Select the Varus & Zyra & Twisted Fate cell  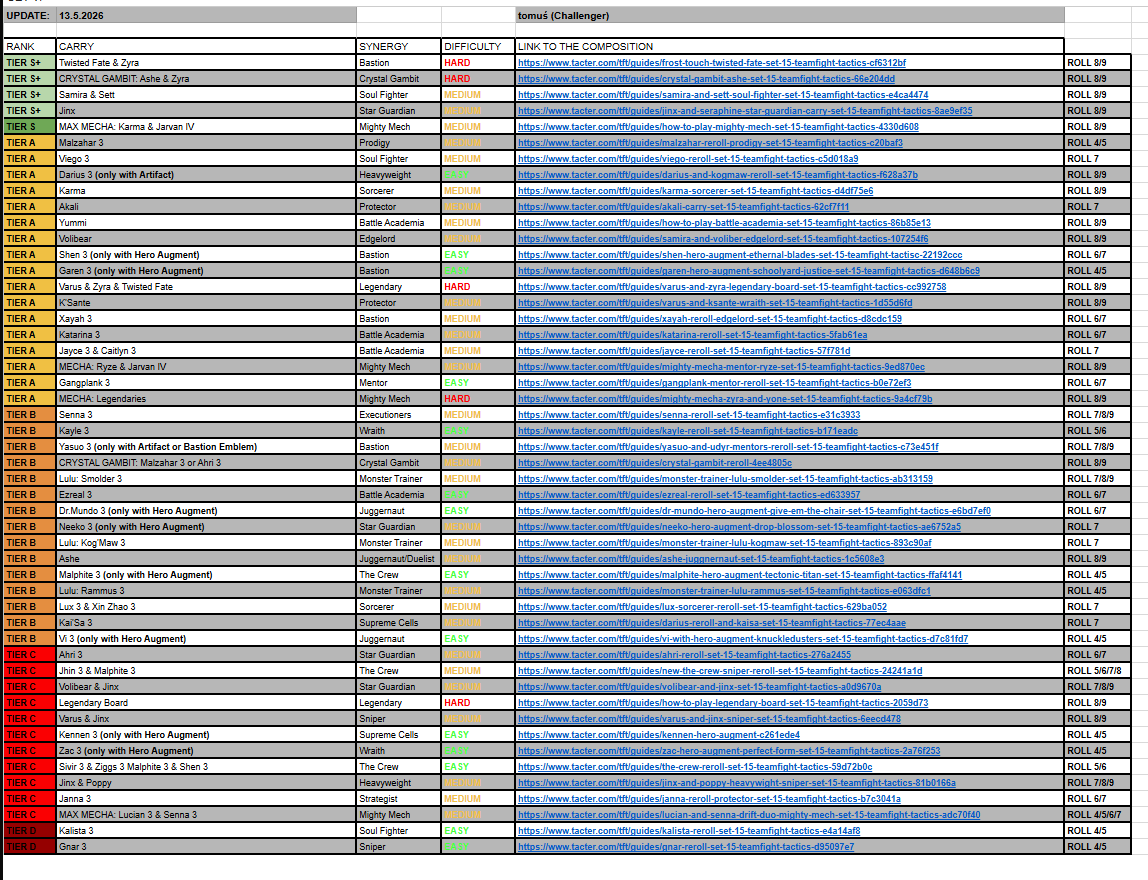pyautogui.click(x=206, y=287)
